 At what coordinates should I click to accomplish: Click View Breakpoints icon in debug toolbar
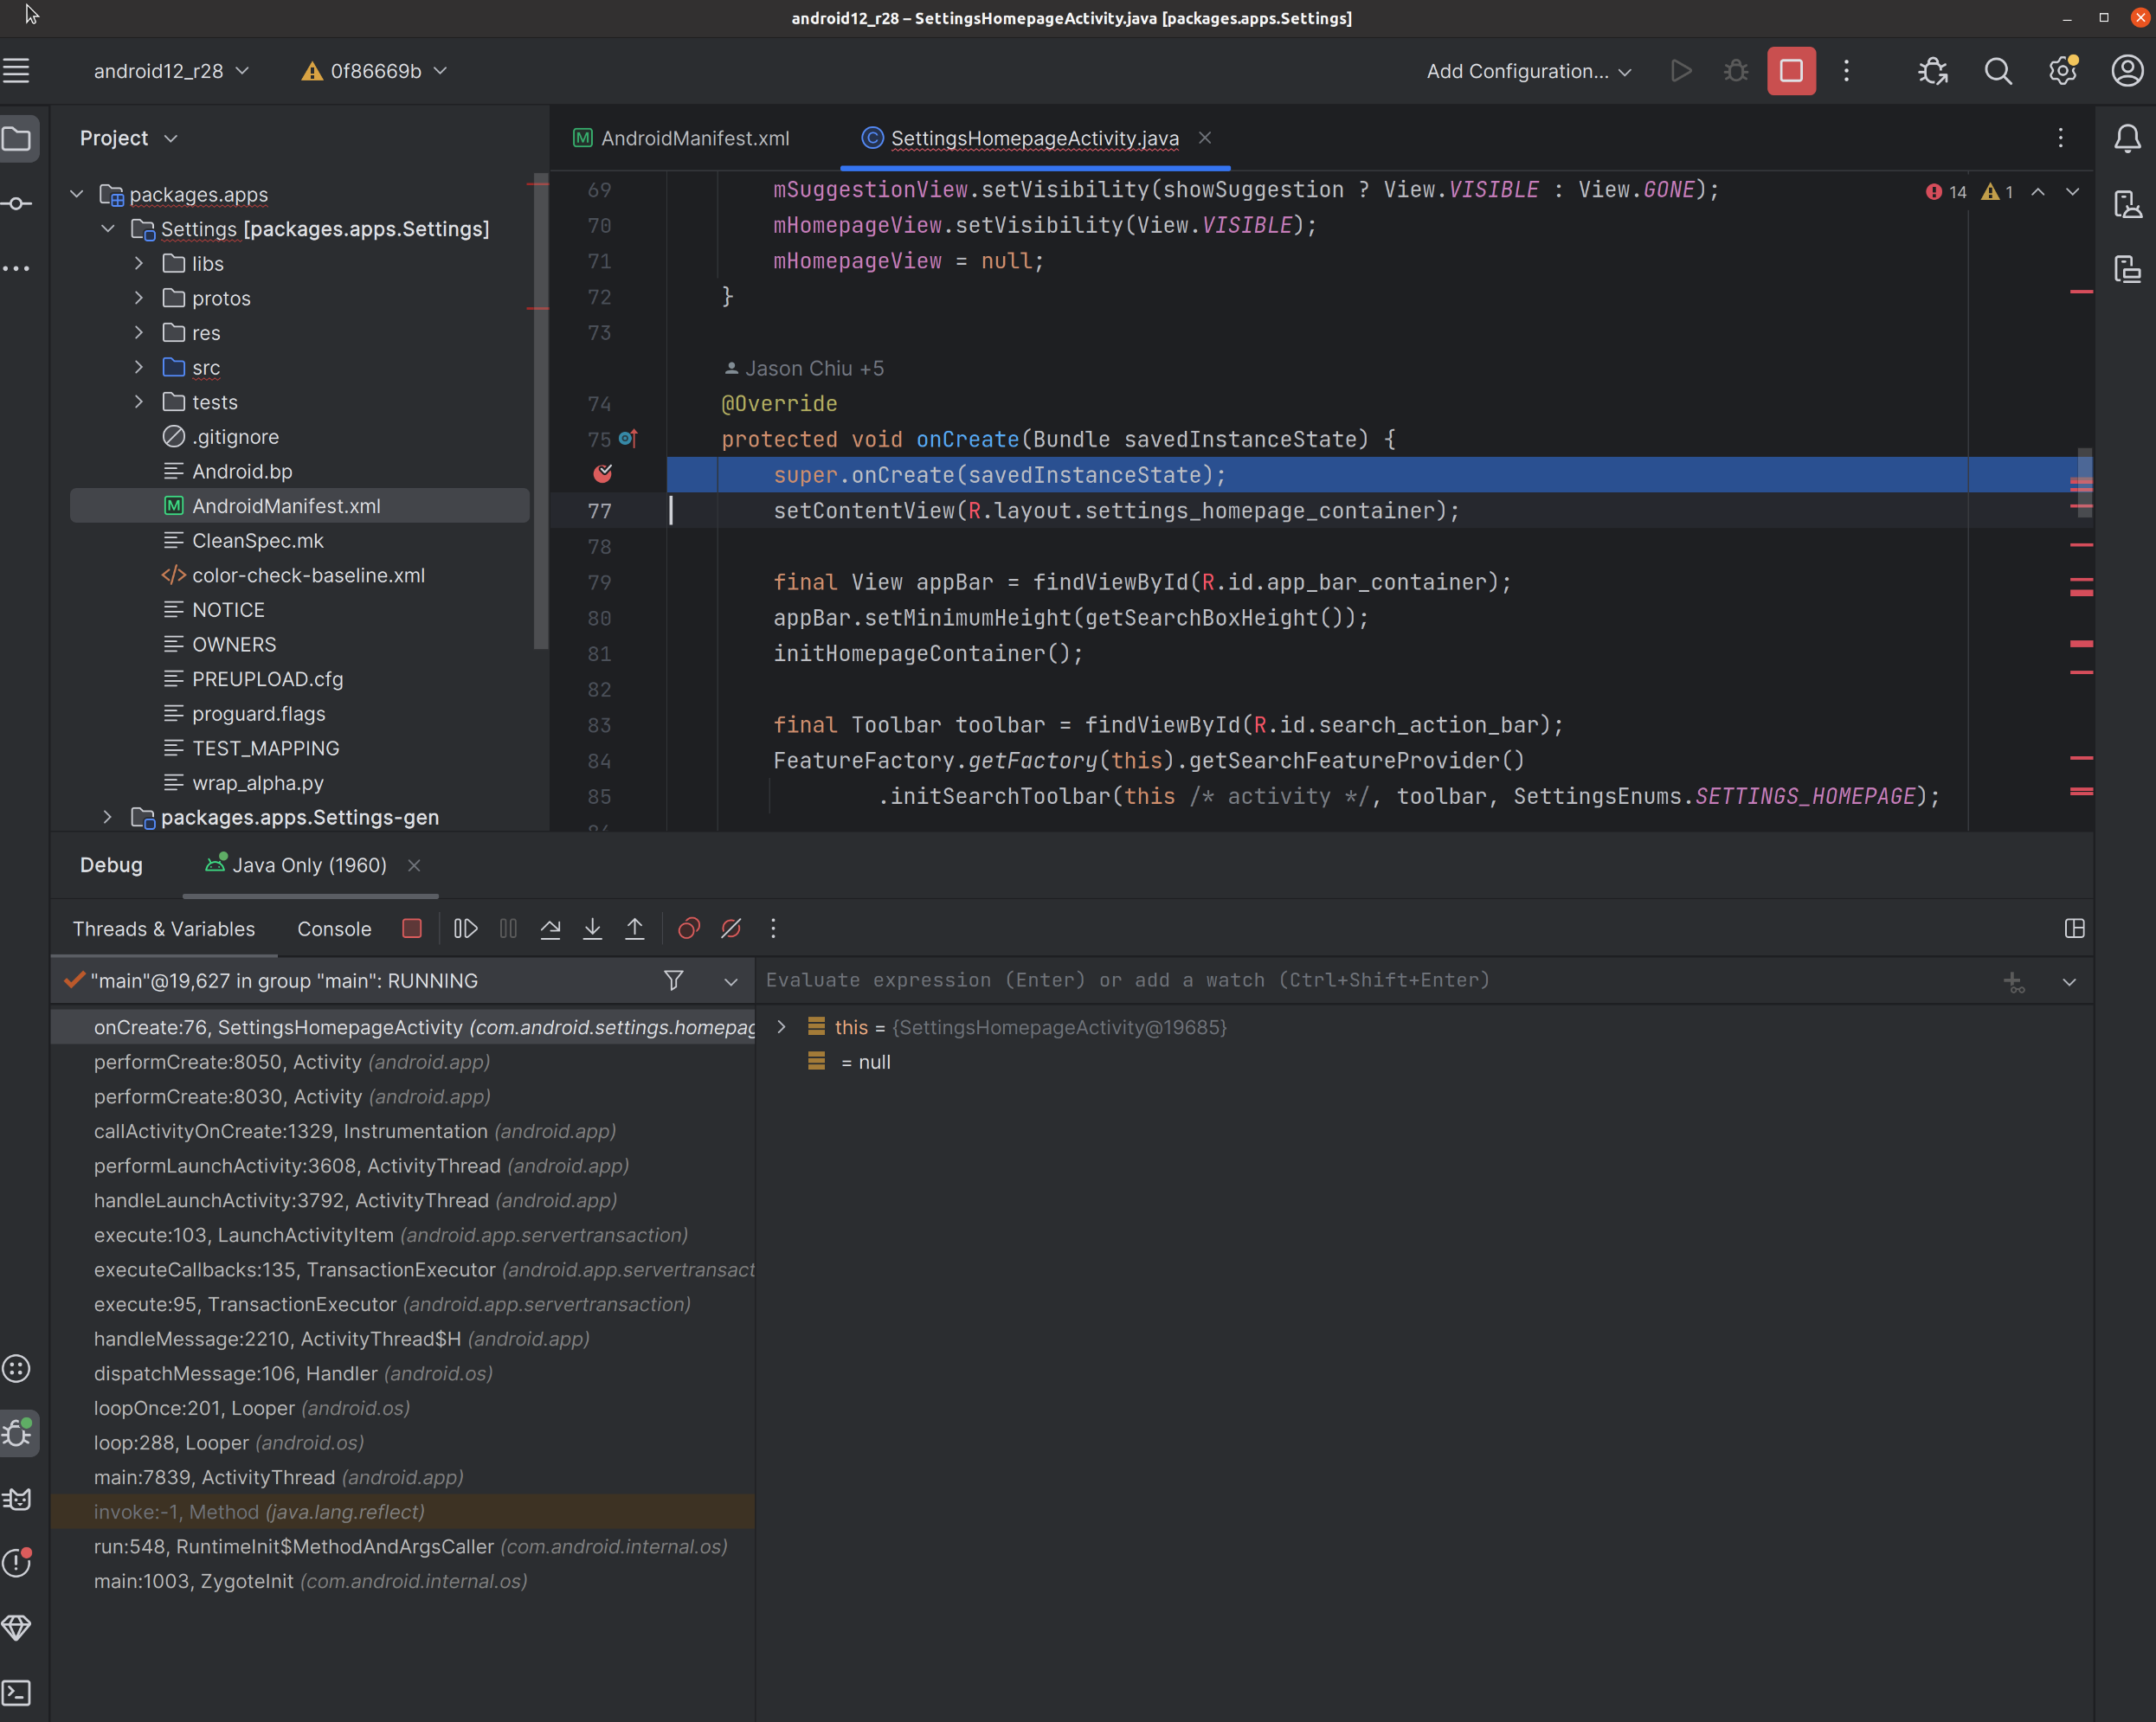[x=688, y=929]
